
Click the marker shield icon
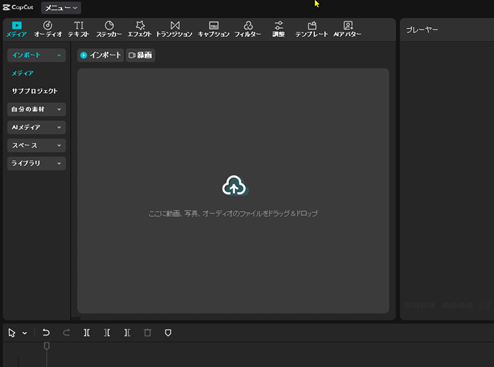[168, 333]
